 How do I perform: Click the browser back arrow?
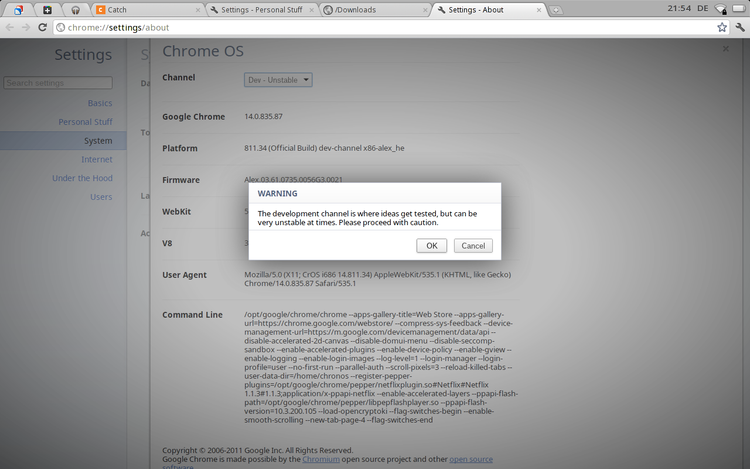(x=10, y=27)
